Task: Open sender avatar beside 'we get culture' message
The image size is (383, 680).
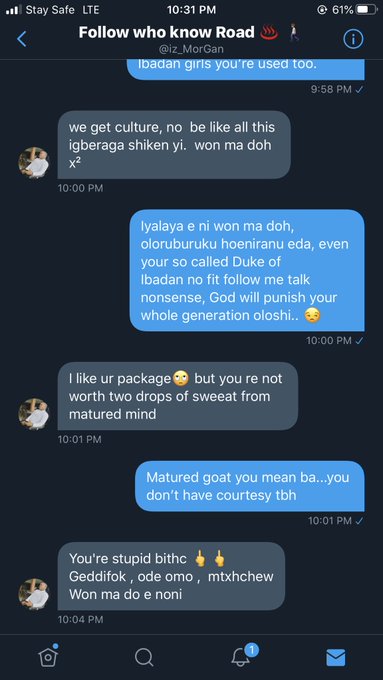Action: click(34, 163)
